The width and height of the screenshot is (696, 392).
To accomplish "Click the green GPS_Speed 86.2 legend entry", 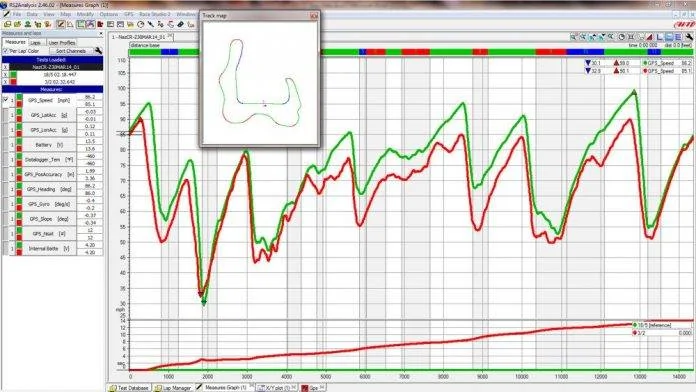I will click(x=666, y=63).
